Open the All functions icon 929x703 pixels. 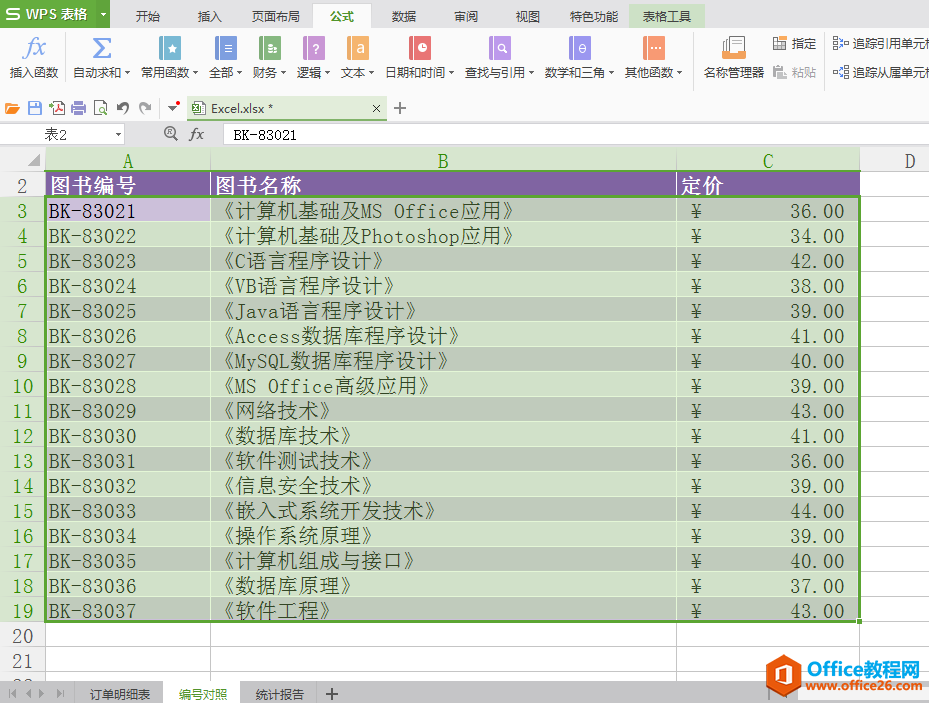pos(226,49)
